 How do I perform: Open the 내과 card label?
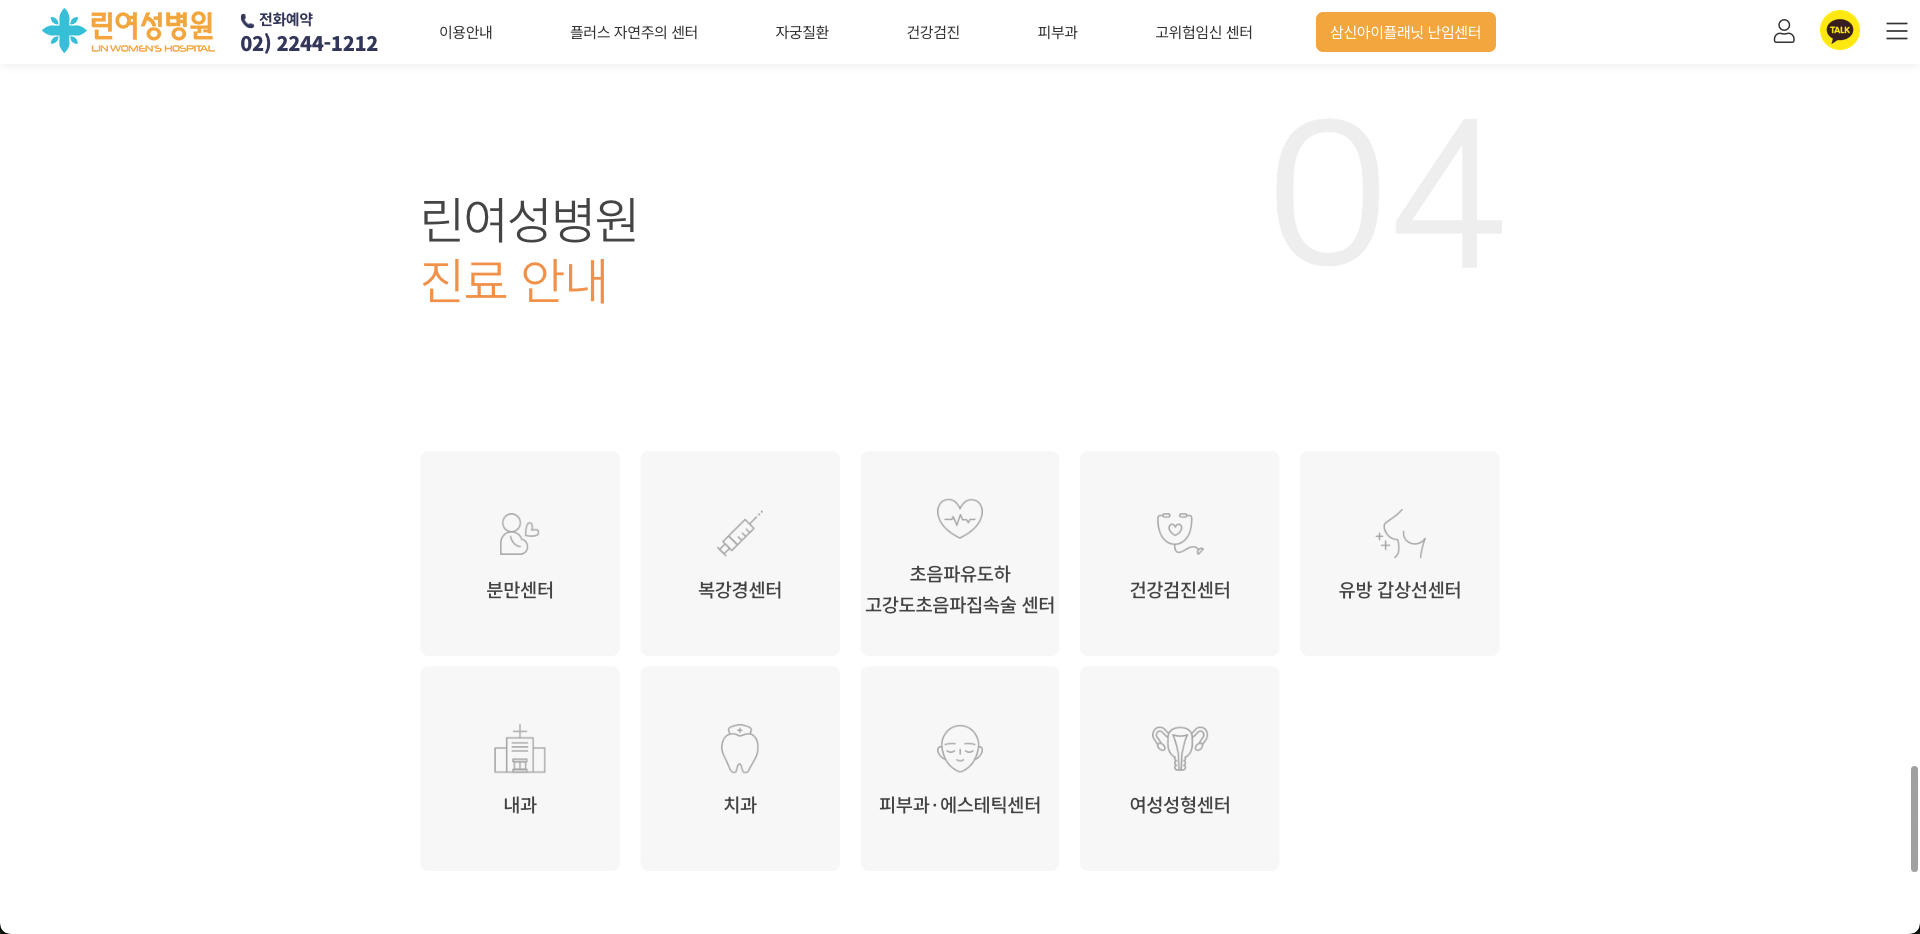click(x=520, y=805)
